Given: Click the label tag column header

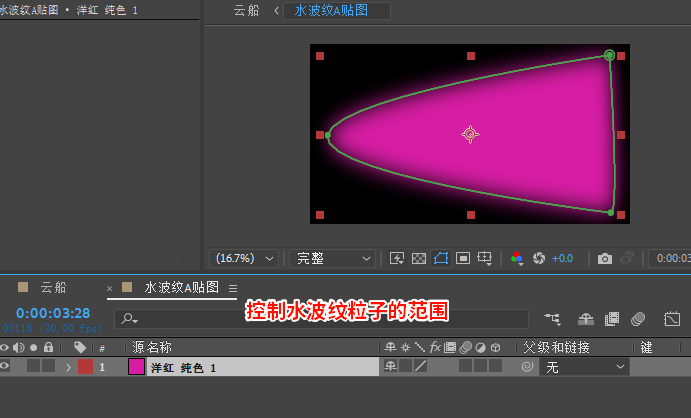Looking at the screenshot, I should pos(80,348).
